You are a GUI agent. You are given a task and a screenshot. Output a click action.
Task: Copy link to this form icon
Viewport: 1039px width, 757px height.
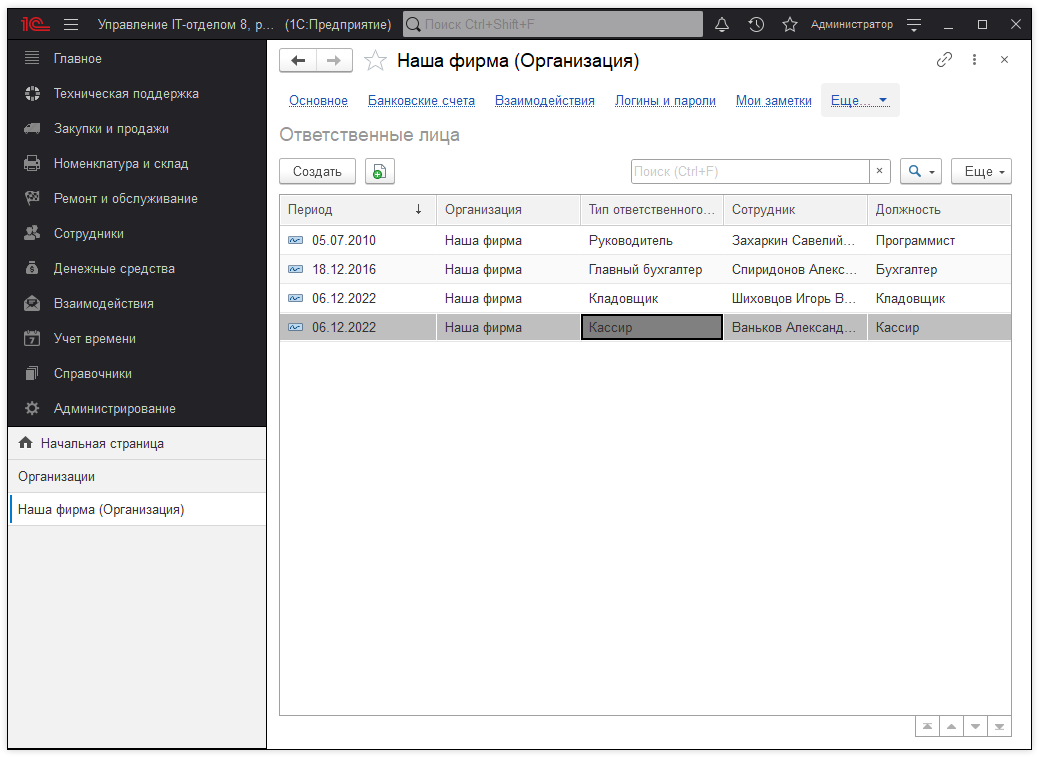tap(944, 60)
